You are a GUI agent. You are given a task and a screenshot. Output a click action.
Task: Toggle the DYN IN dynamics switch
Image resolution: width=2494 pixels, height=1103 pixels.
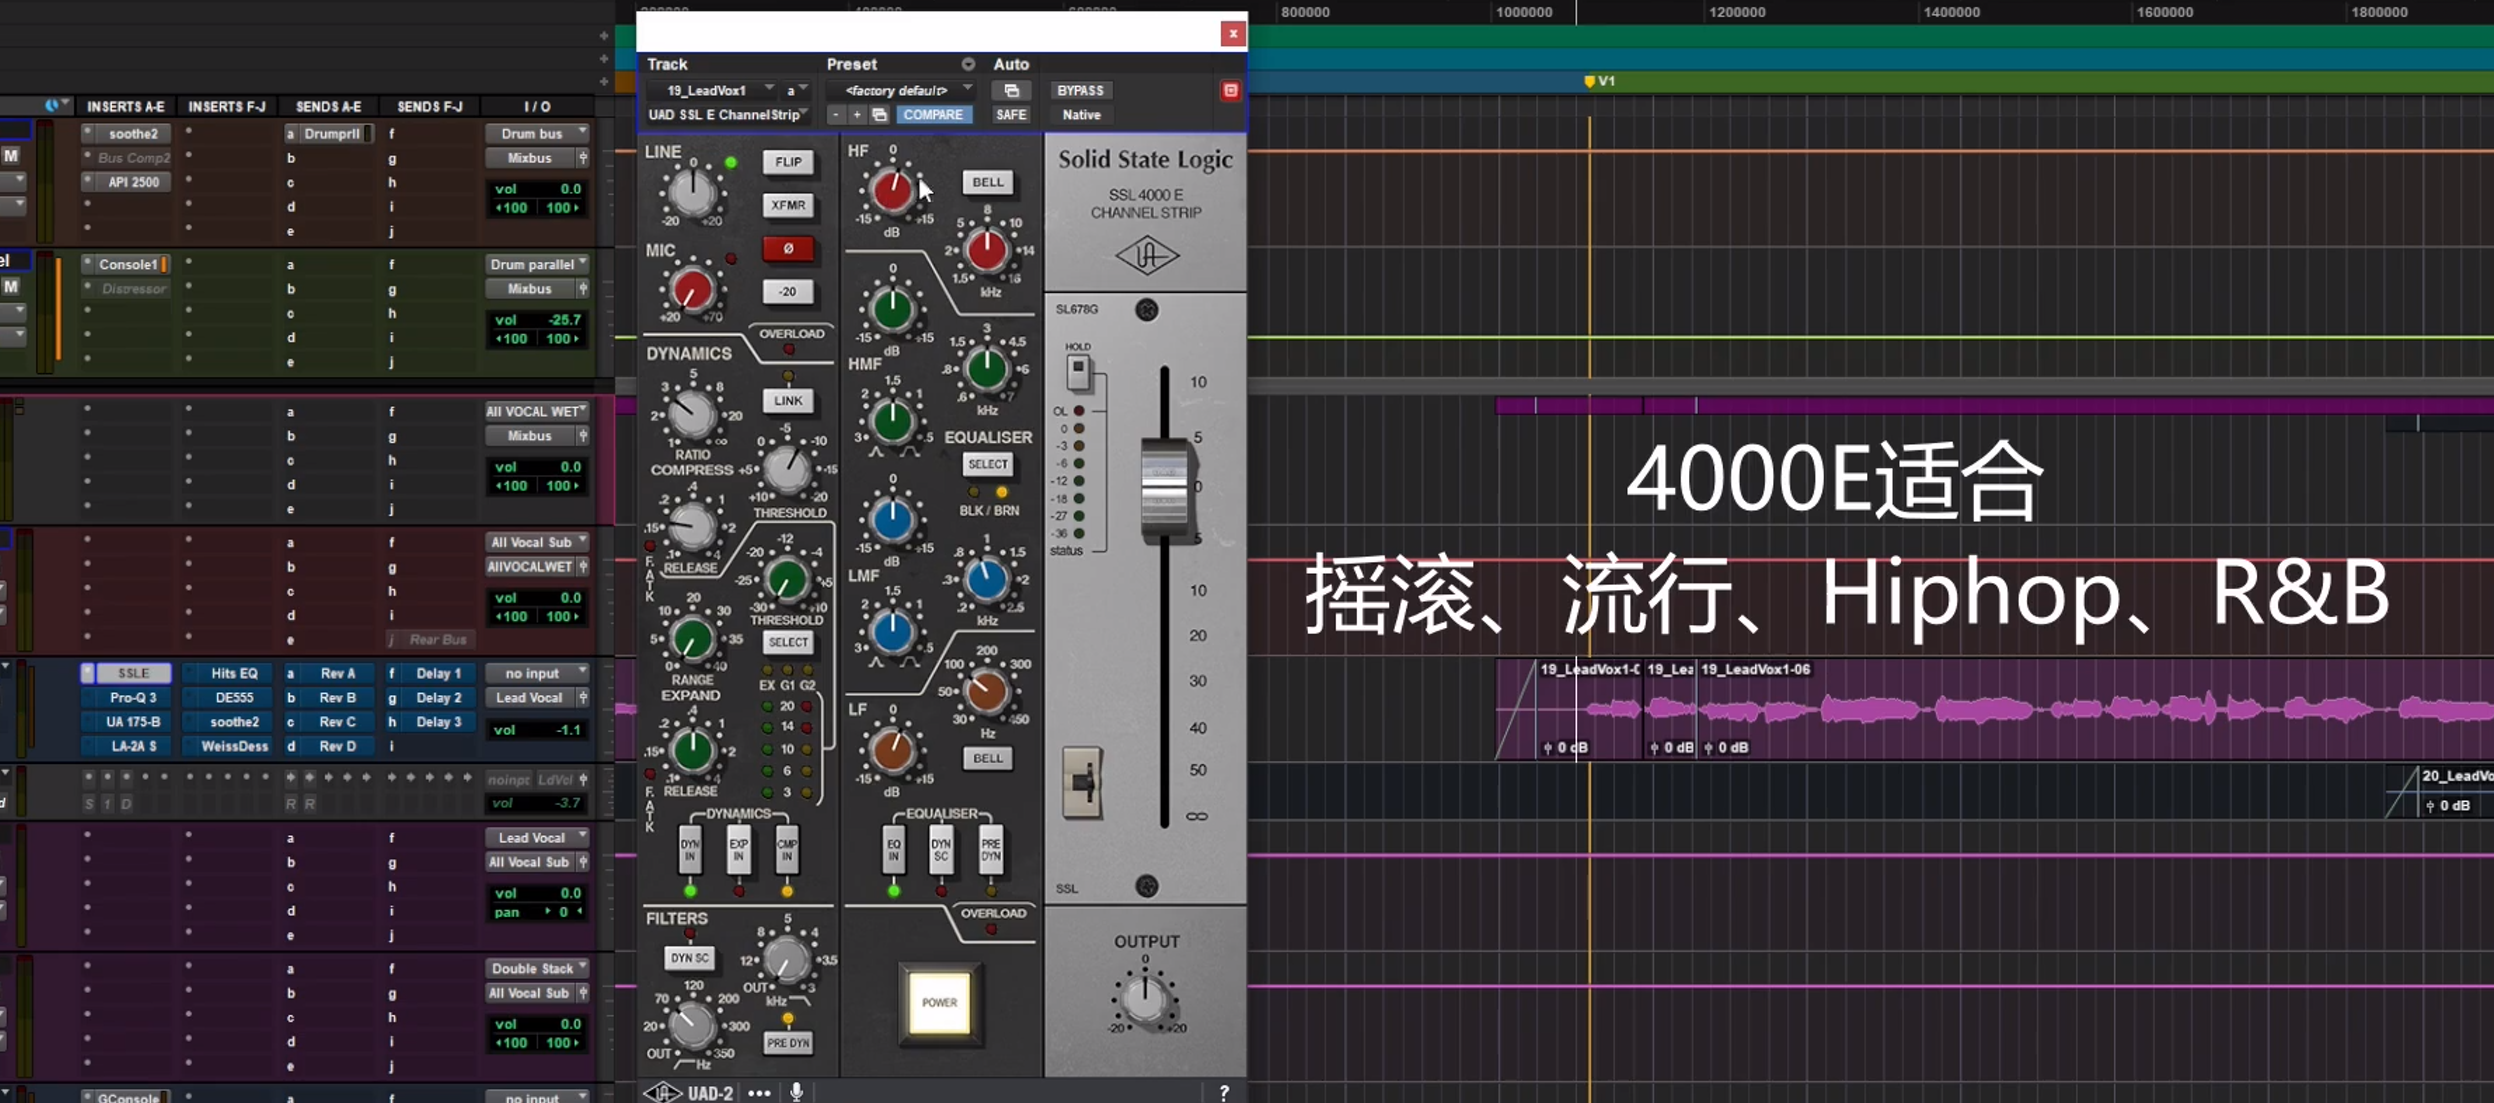point(689,850)
